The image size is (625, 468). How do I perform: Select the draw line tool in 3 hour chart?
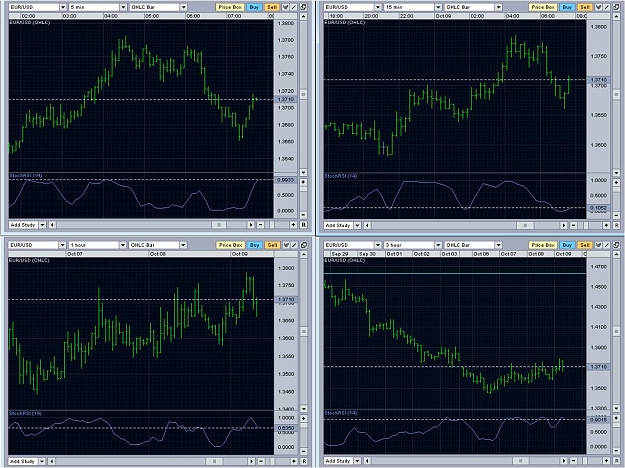pos(607,245)
